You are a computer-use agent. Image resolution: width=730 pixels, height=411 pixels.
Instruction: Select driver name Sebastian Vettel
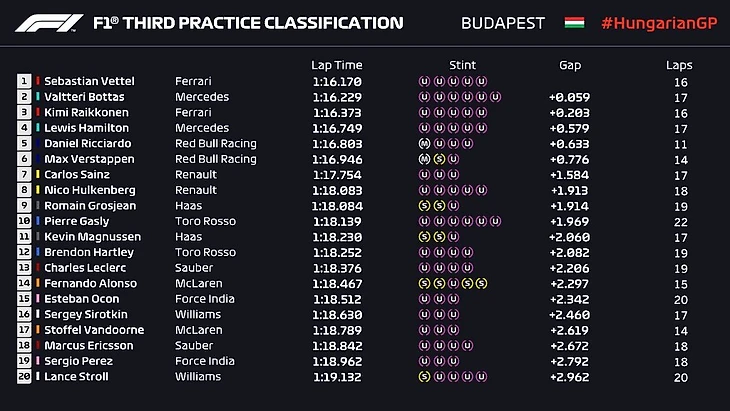click(x=88, y=81)
